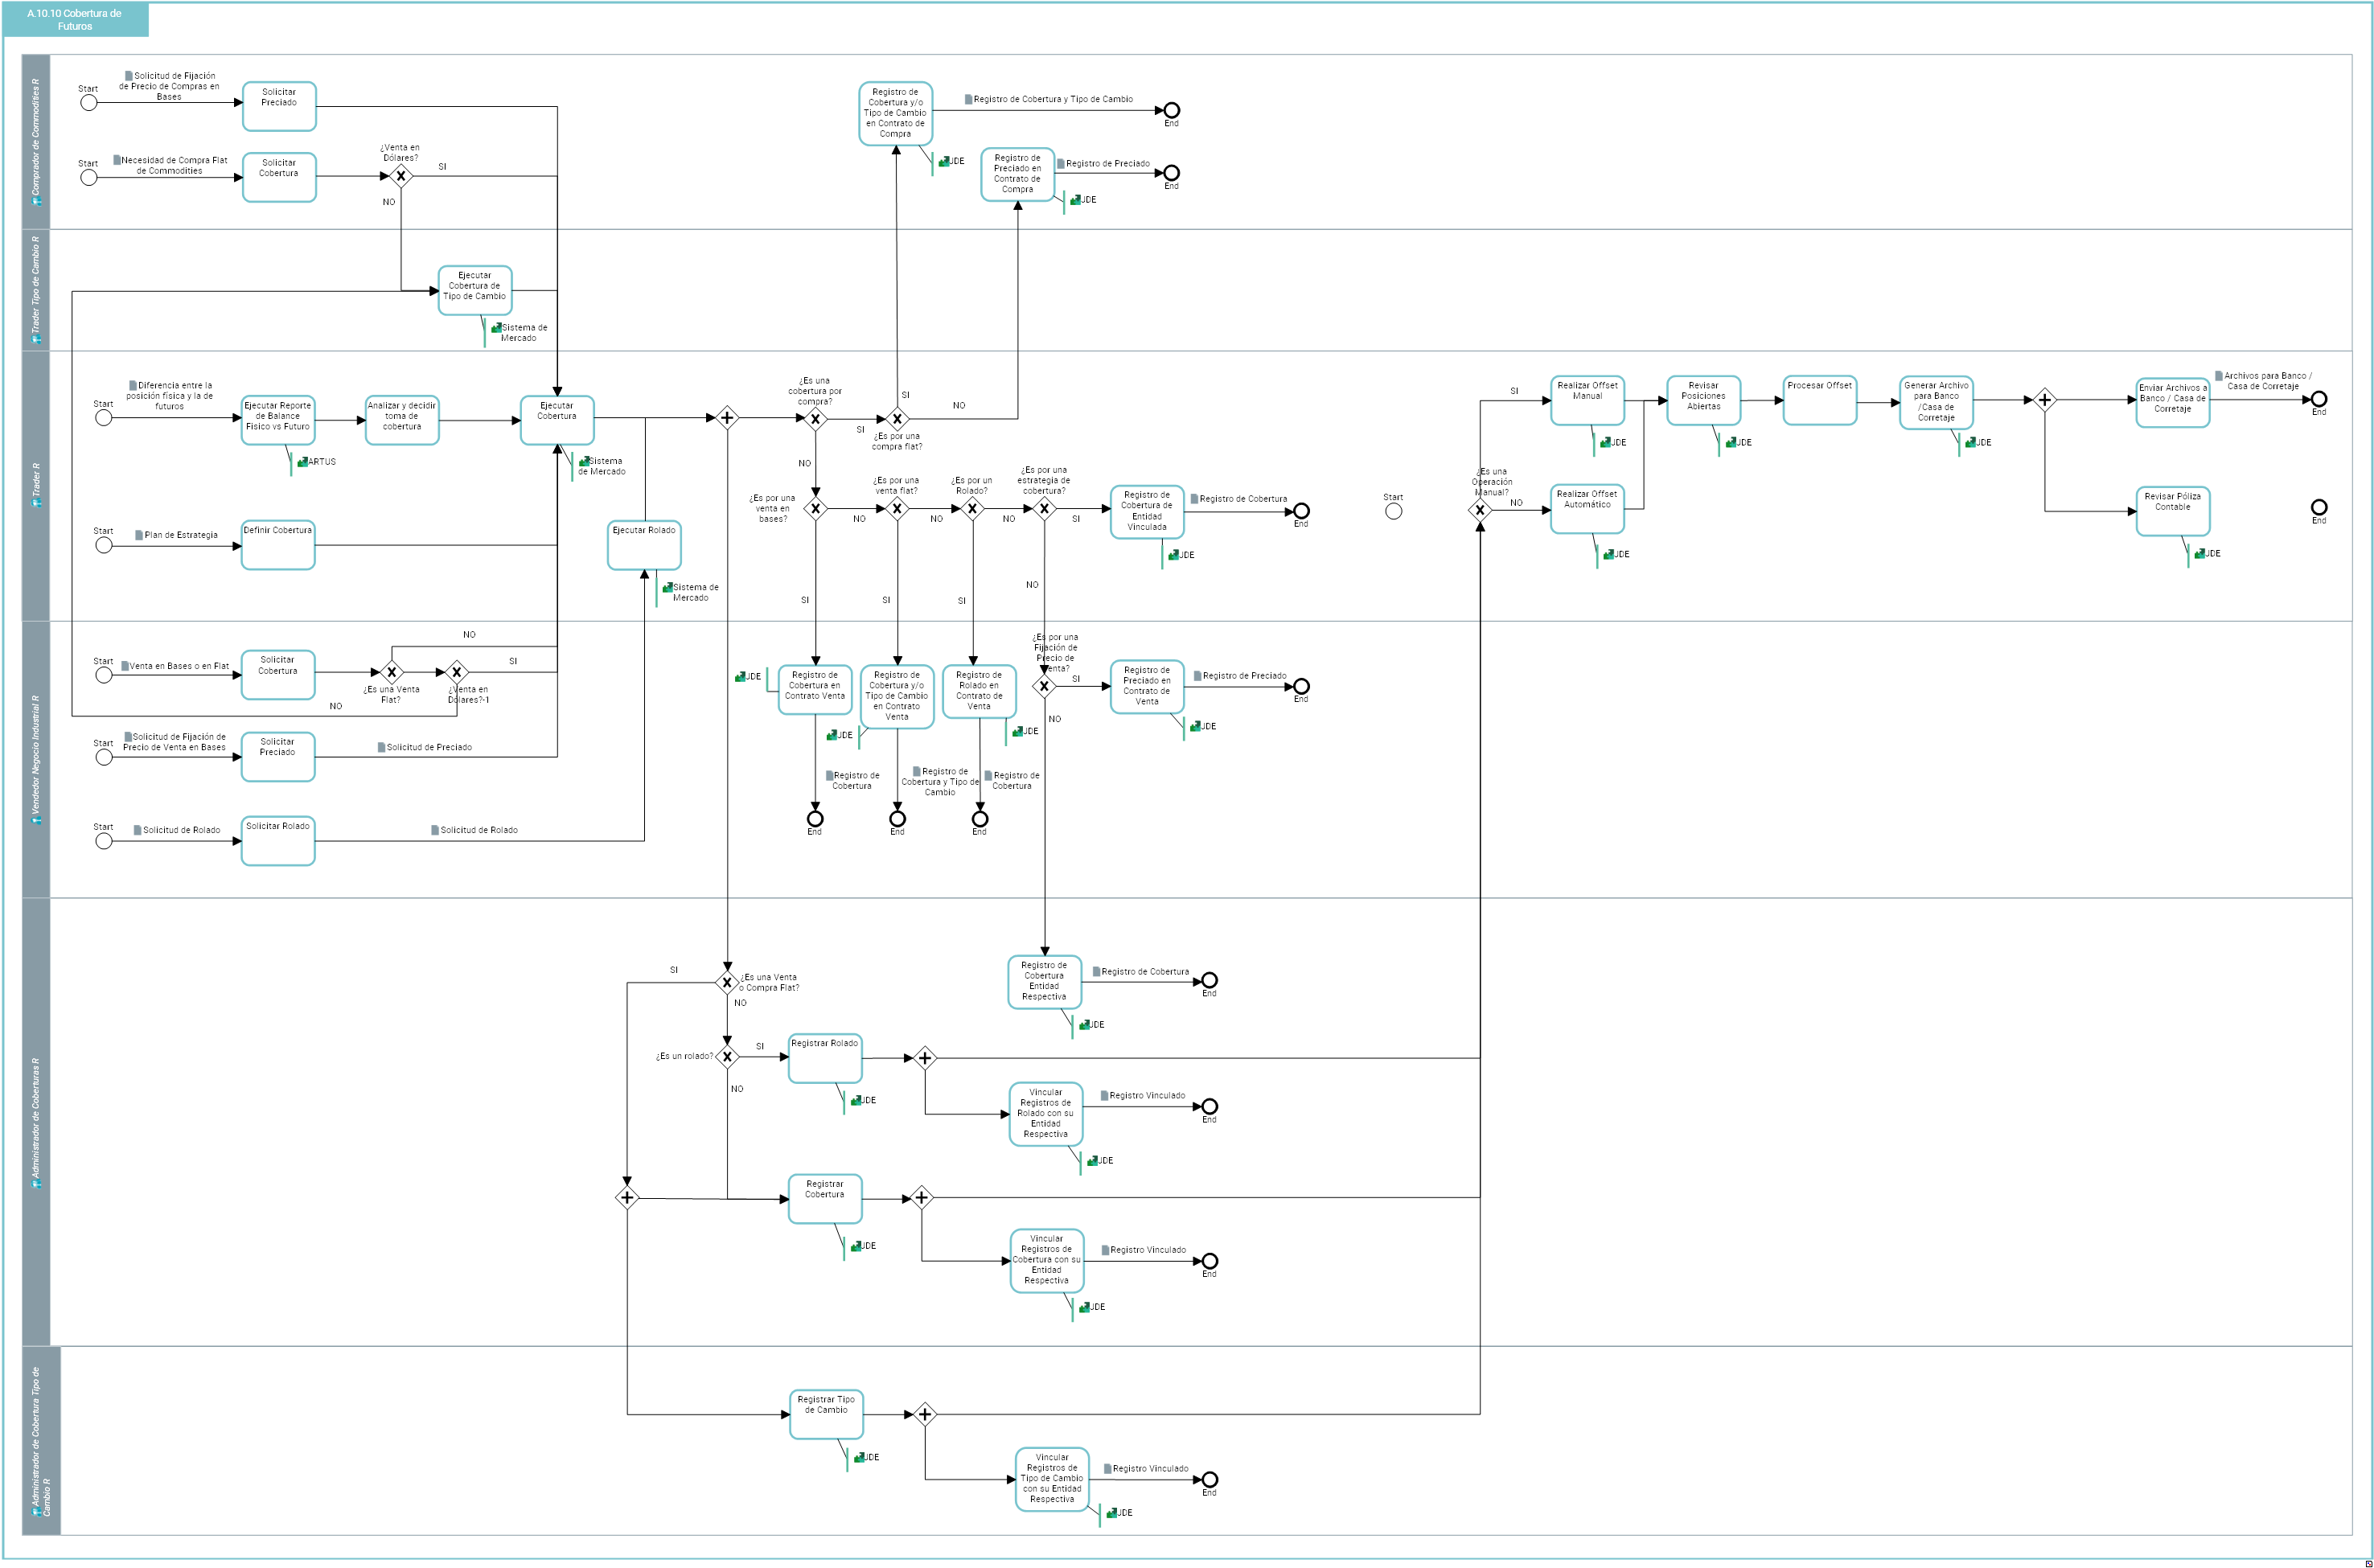2374x1568 pixels.
Task: Click the ¿Es una cobertura por compra? gateway
Action: coord(816,419)
